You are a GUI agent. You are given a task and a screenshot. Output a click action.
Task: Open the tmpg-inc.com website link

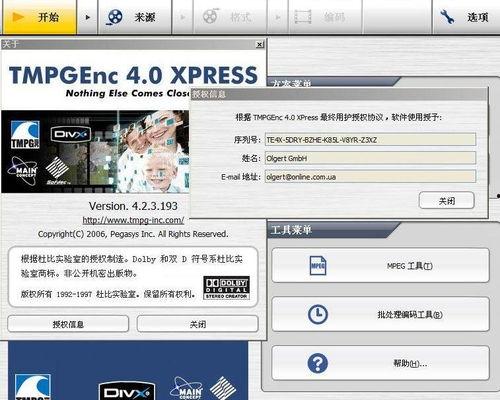(133, 220)
